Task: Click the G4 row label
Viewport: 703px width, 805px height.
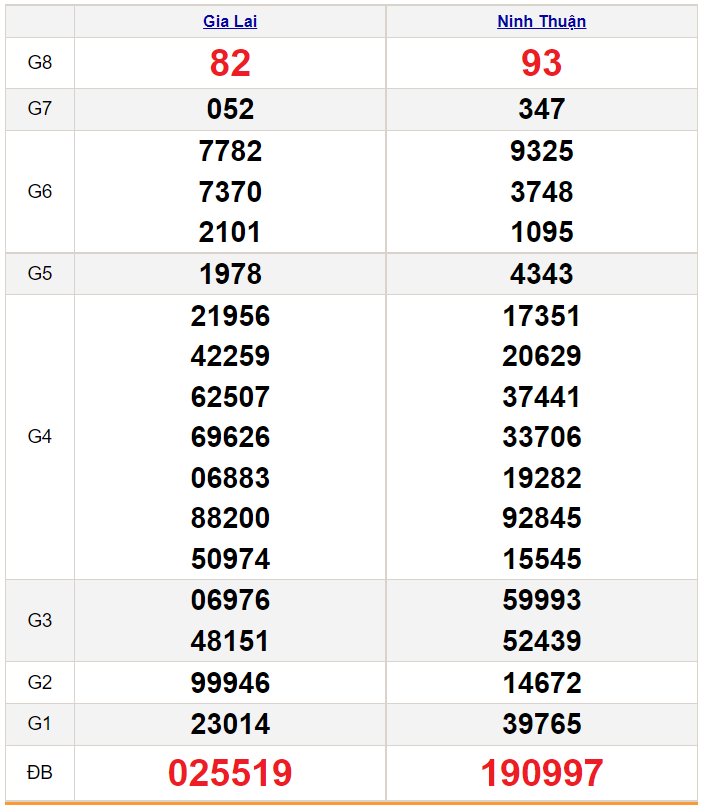Action: pos(40,437)
